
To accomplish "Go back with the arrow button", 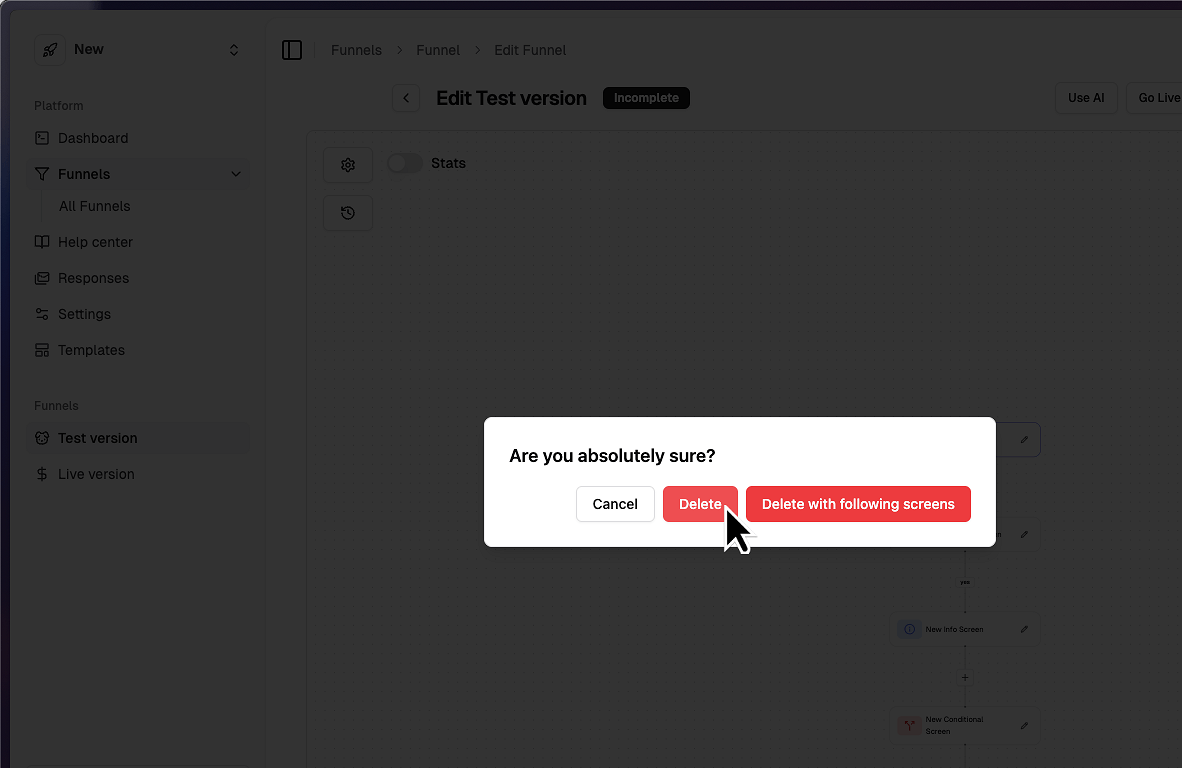I will click(406, 98).
